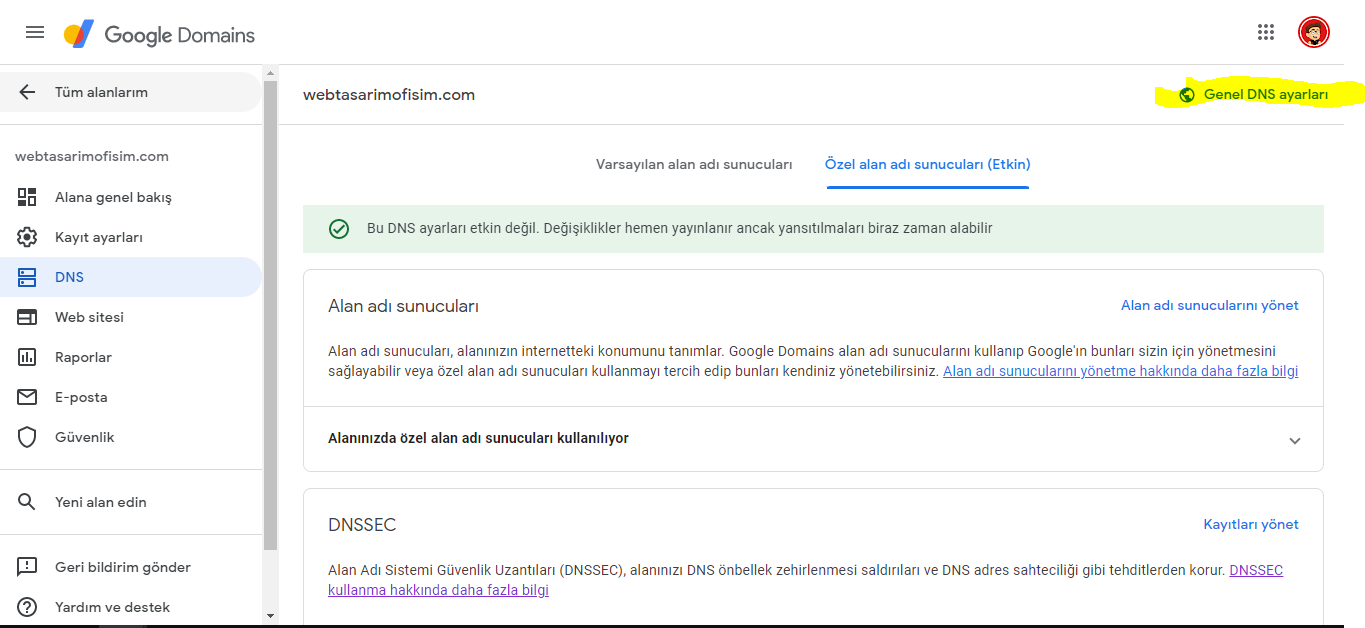The width and height of the screenshot is (1365, 628).
Task: Open Güvenlik section
Action: click(130, 437)
